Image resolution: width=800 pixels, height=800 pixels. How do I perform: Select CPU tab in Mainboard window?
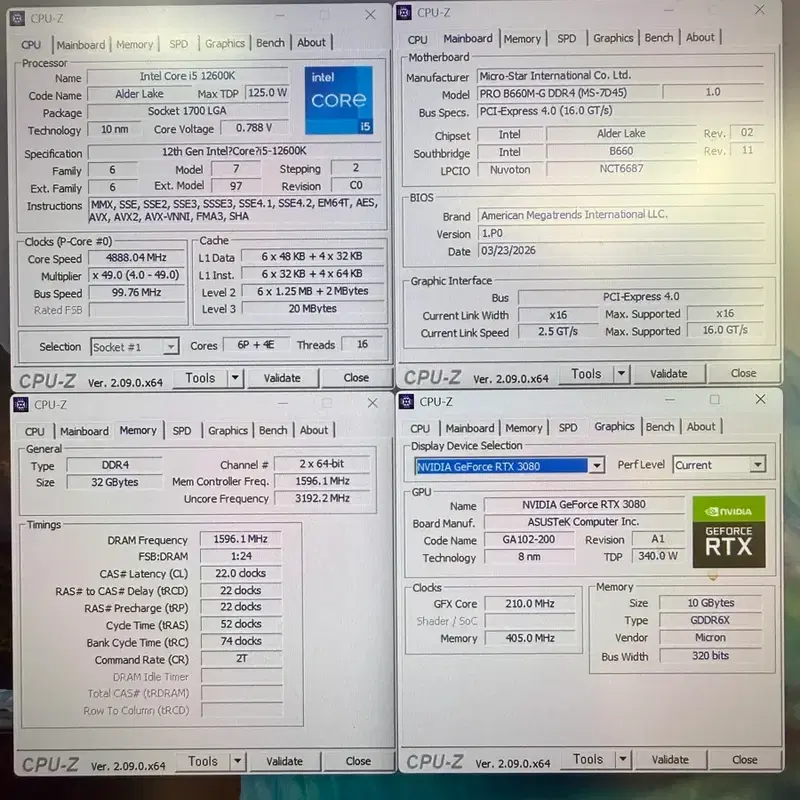tap(417, 39)
